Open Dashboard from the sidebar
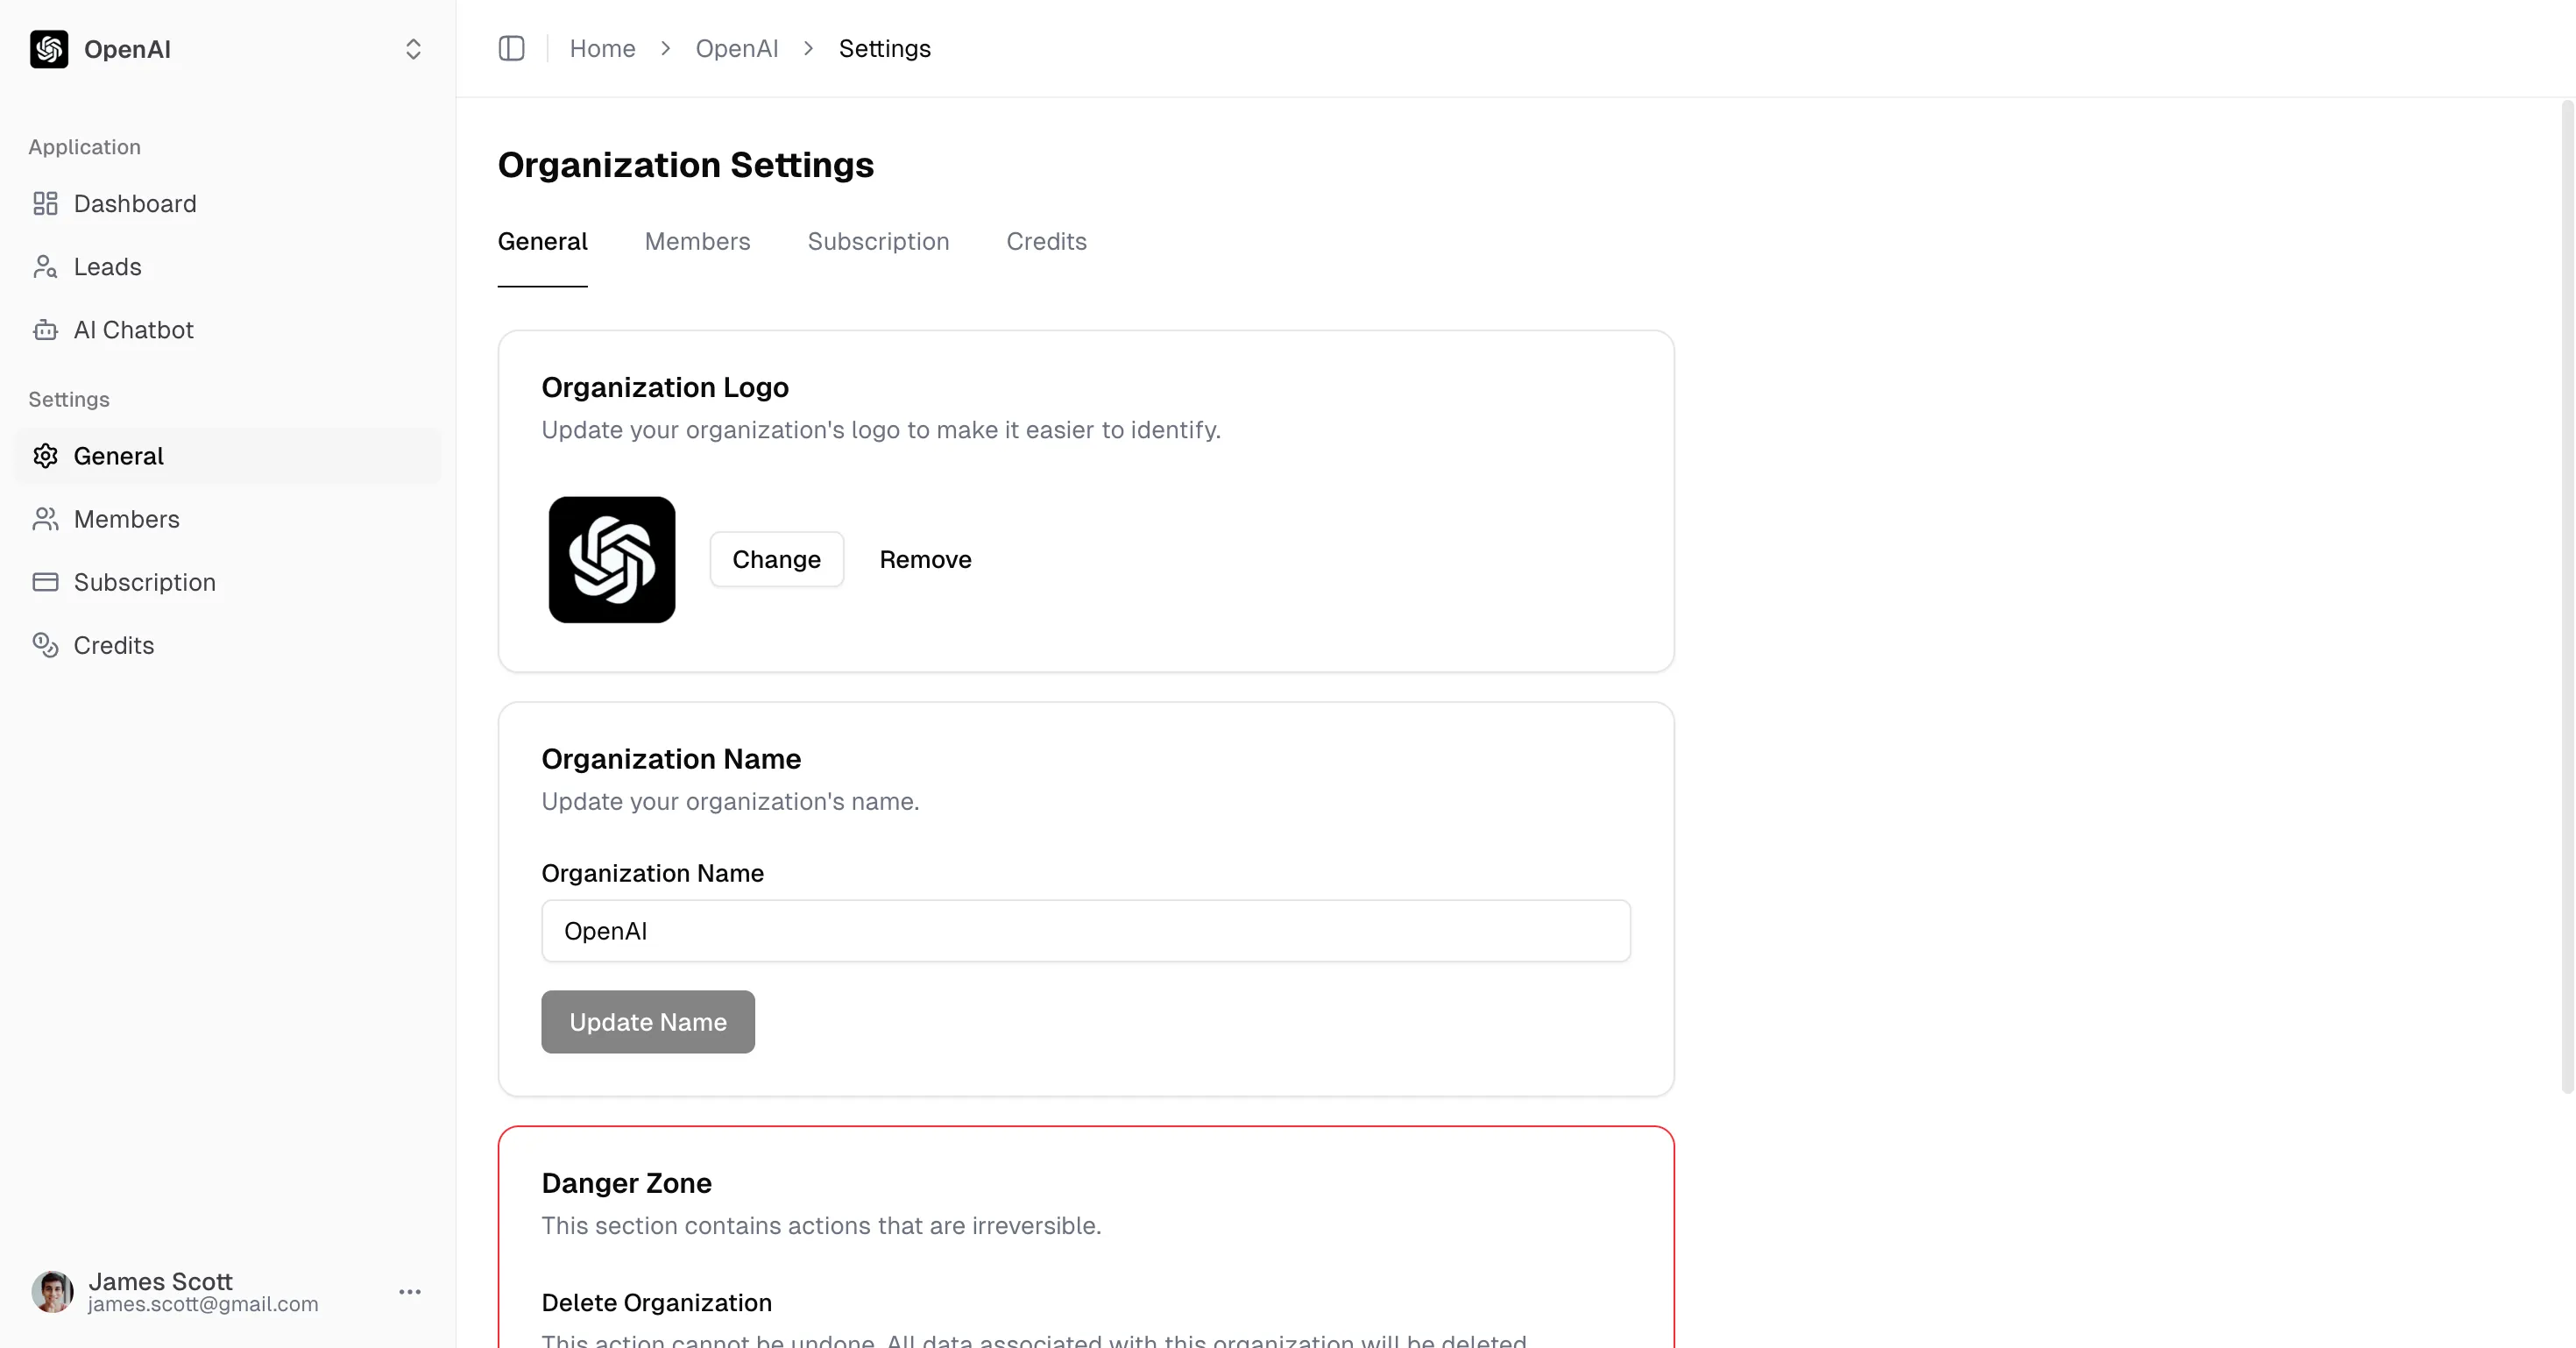Screen dimensions: 2576x1348 (228, 204)
